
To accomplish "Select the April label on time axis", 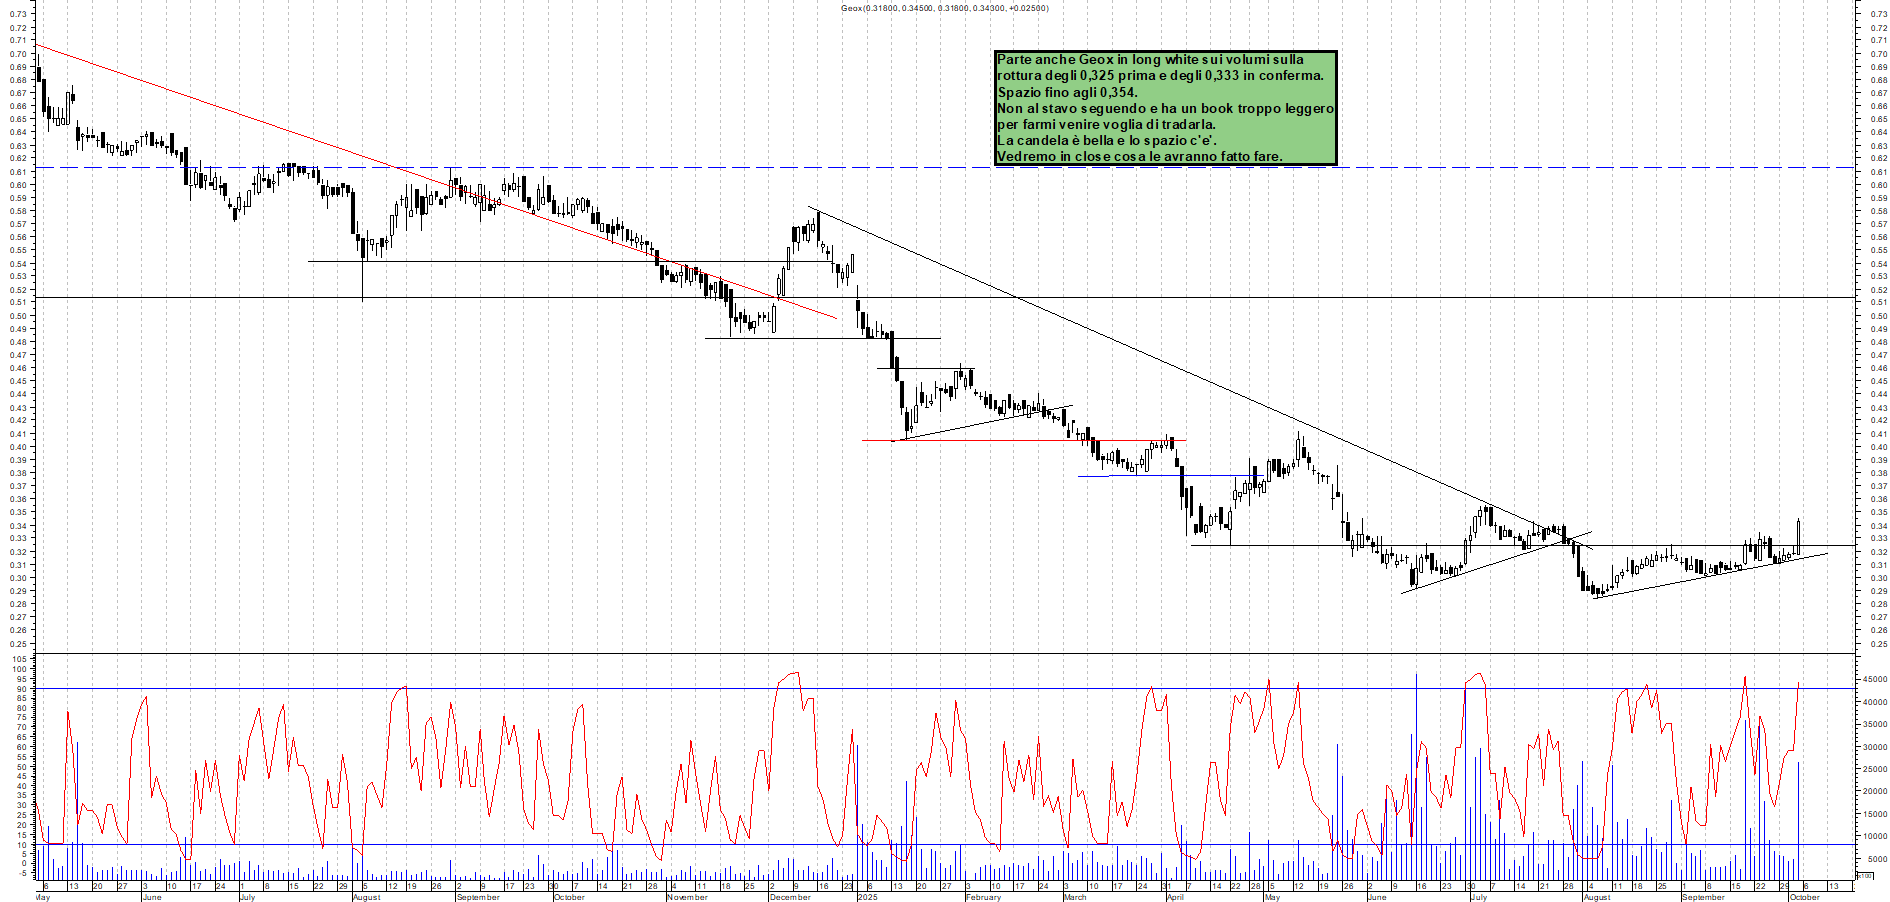I will [1175, 897].
